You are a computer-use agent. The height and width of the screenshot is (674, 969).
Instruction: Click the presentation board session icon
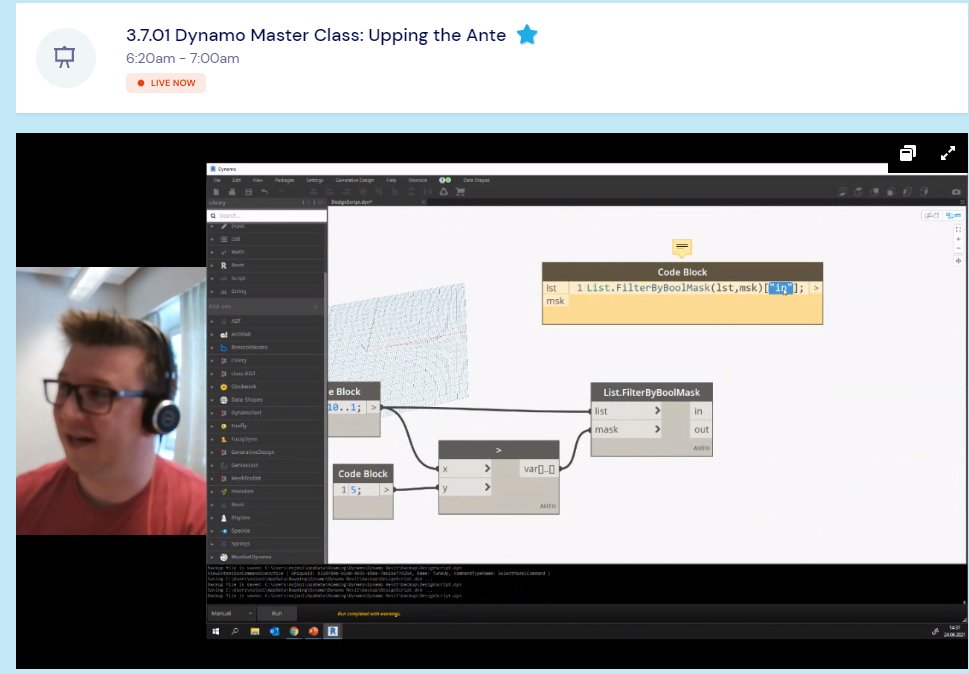pyautogui.click(x=65, y=57)
